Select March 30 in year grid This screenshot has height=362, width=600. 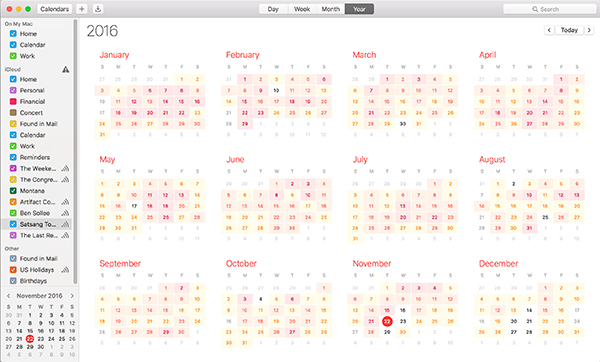pyautogui.click(x=403, y=124)
